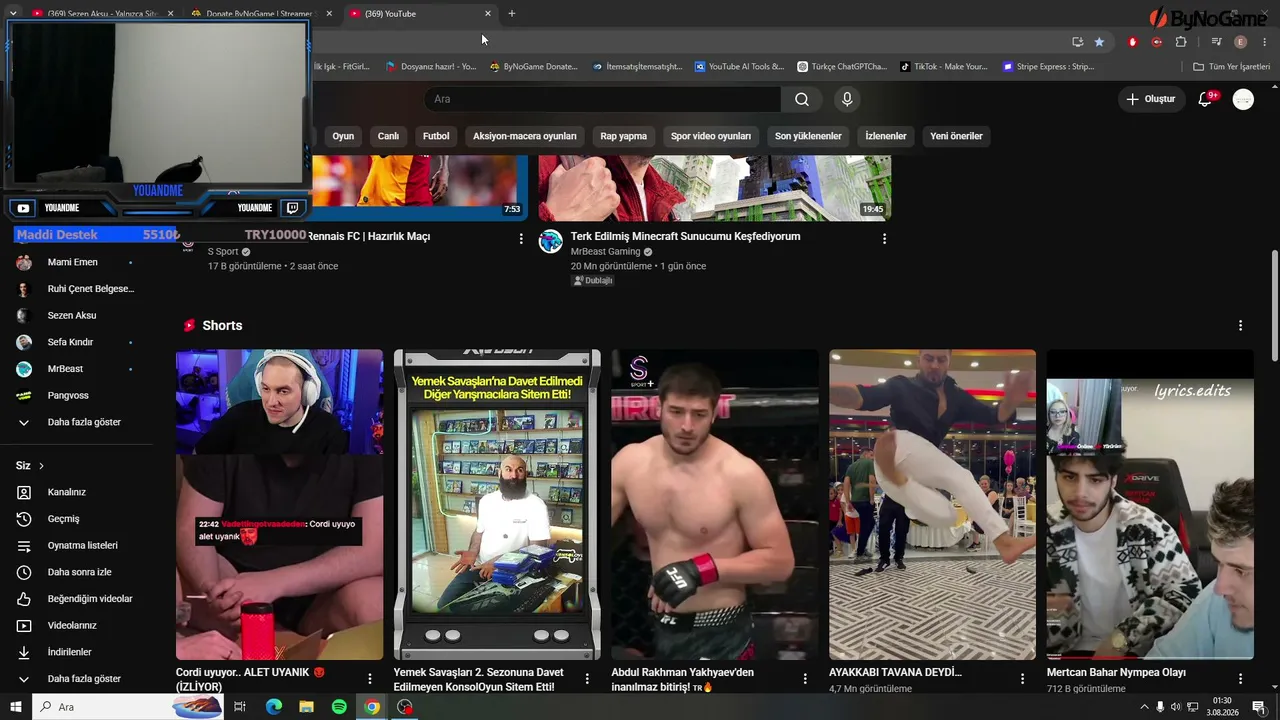Click the YouTube search magnifier button
This screenshot has height=720, width=1280.
[802, 99]
